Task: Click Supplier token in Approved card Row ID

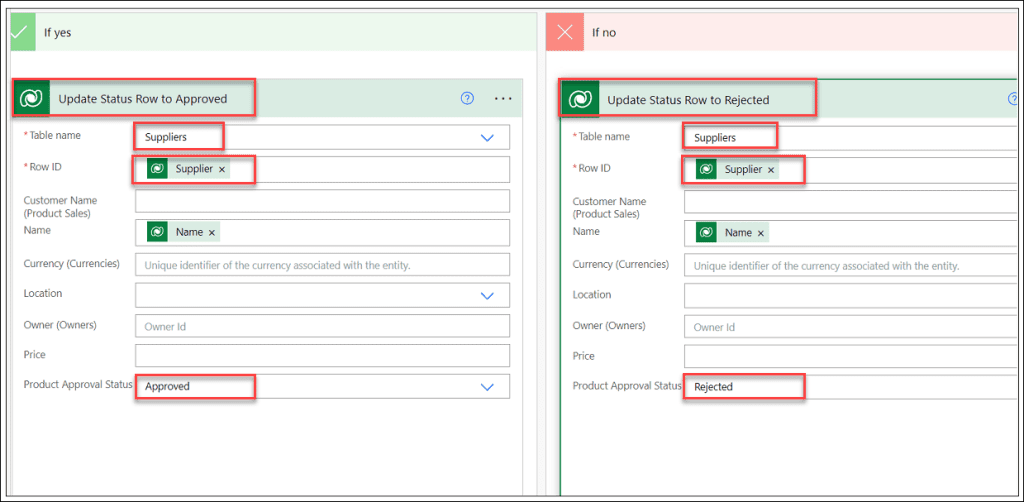Action: coord(187,169)
